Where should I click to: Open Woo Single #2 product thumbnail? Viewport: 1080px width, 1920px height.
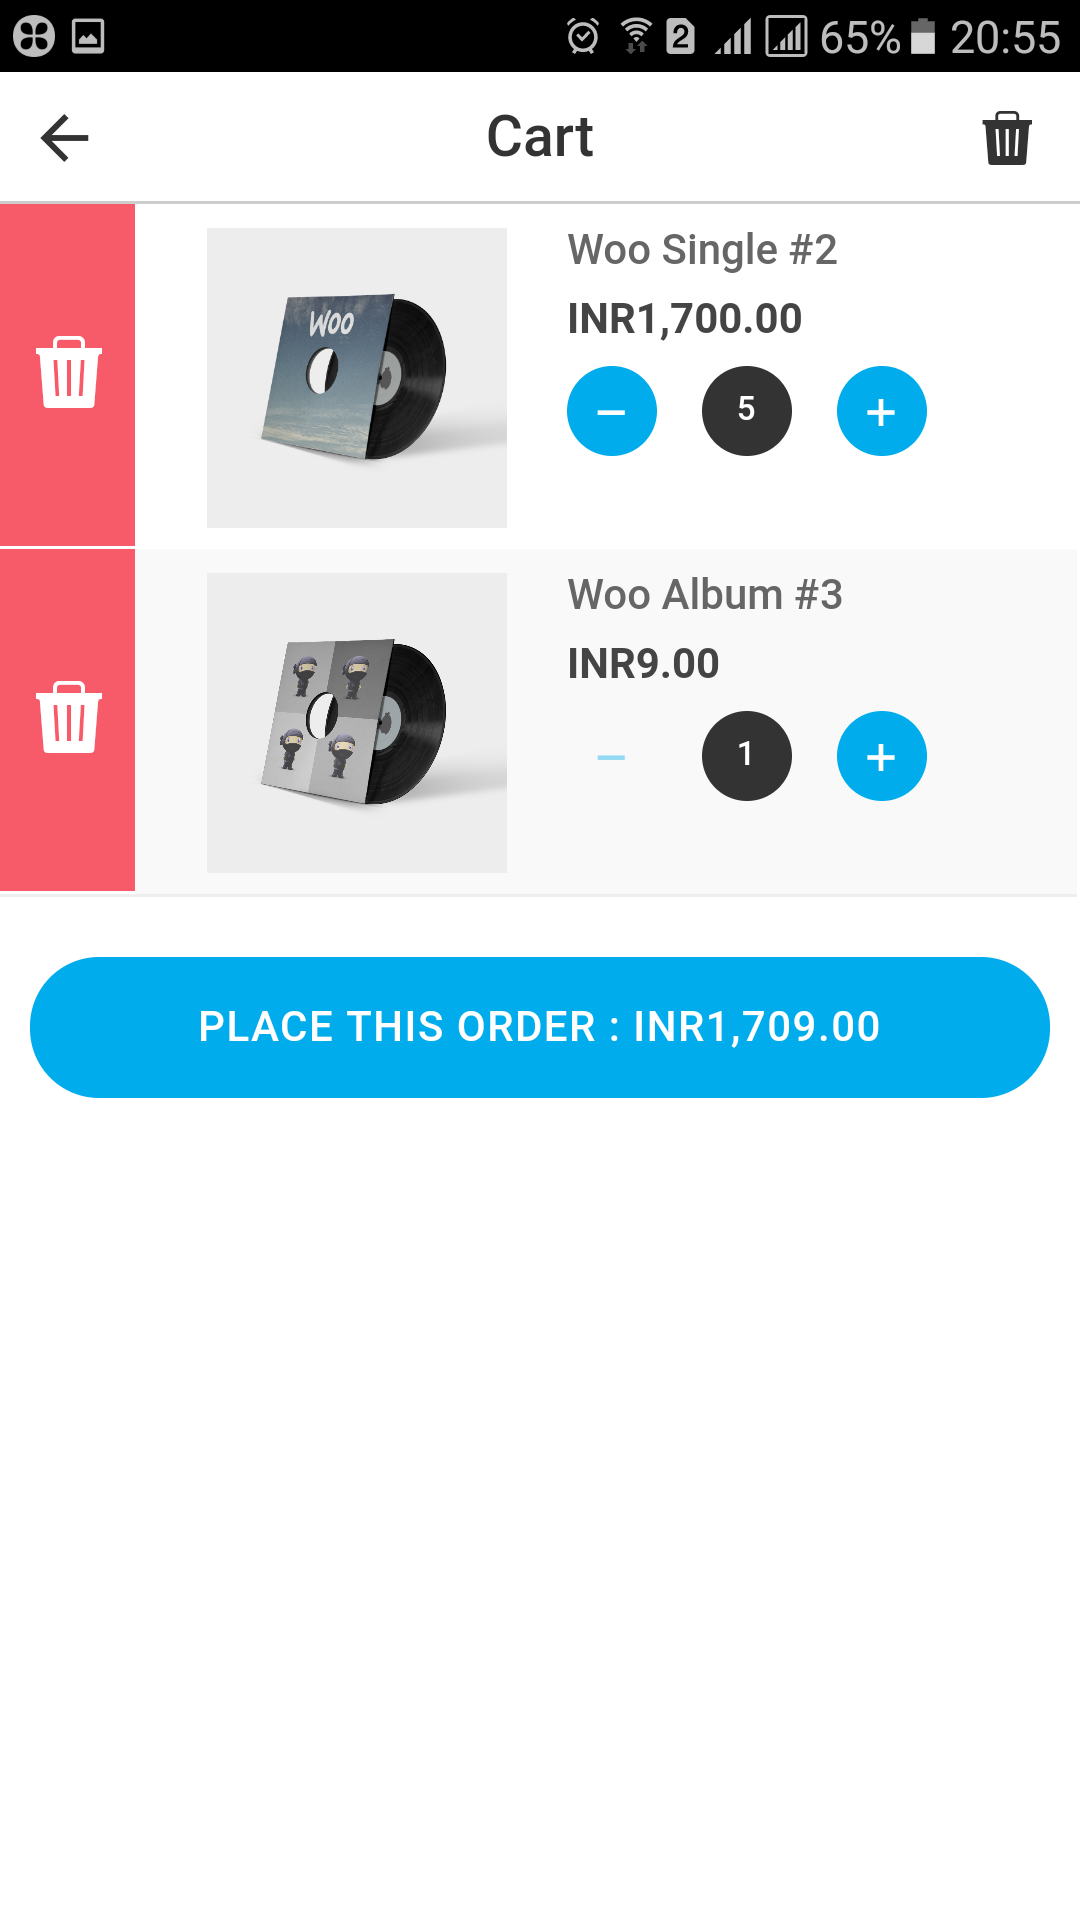click(x=357, y=378)
